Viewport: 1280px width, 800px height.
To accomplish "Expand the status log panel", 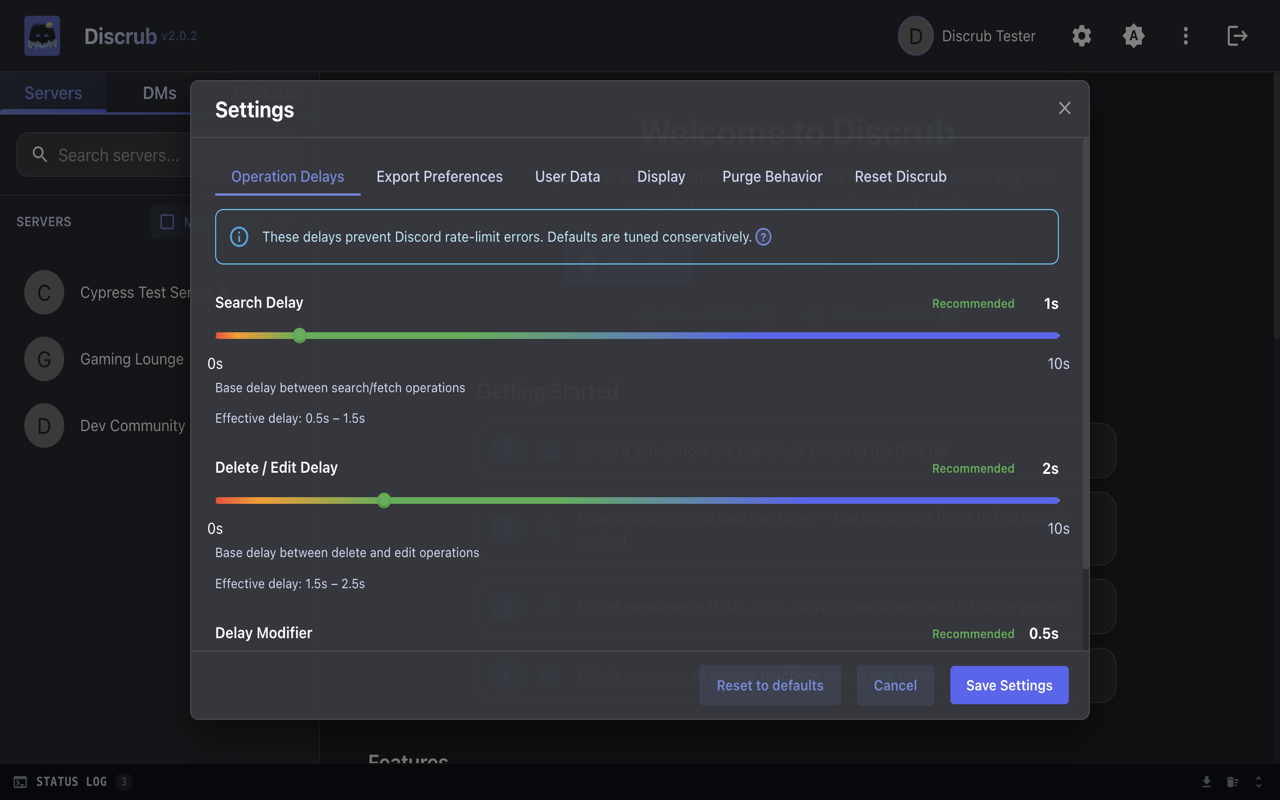I will tap(1259, 782).
